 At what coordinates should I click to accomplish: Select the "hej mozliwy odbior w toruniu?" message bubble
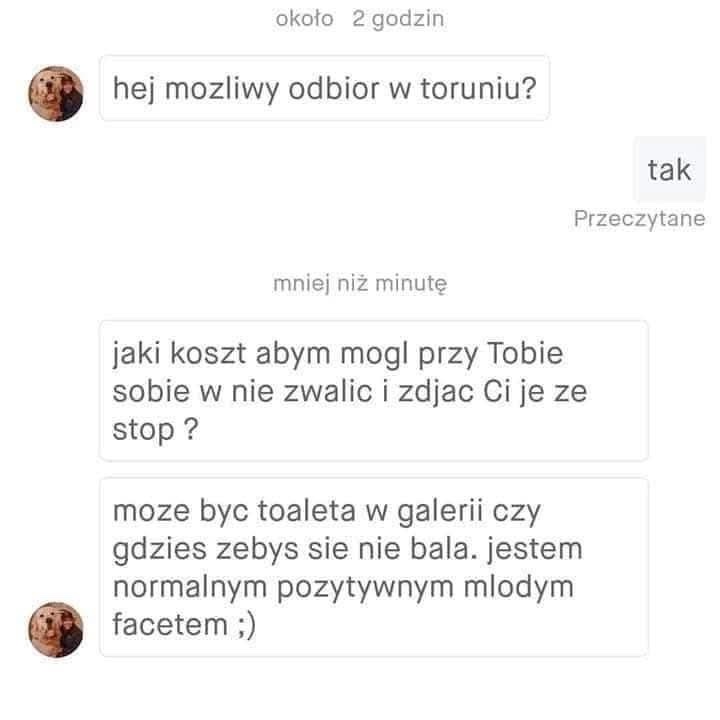pyautogui.click(x=324, y=88)
